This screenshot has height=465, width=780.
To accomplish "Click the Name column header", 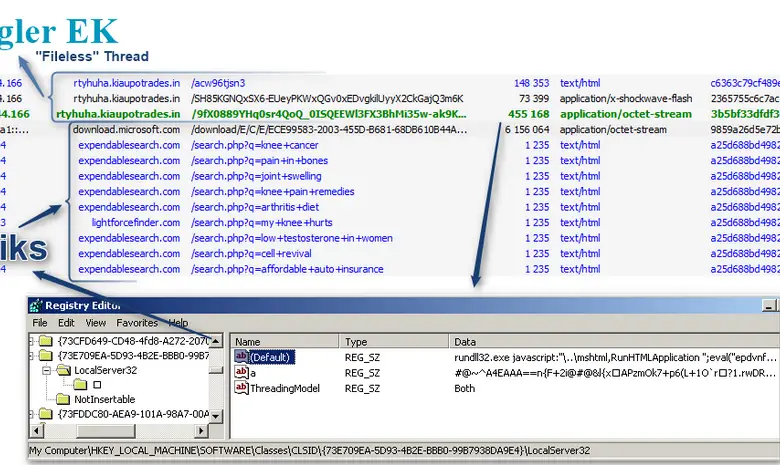I will (x=285, y=342).
